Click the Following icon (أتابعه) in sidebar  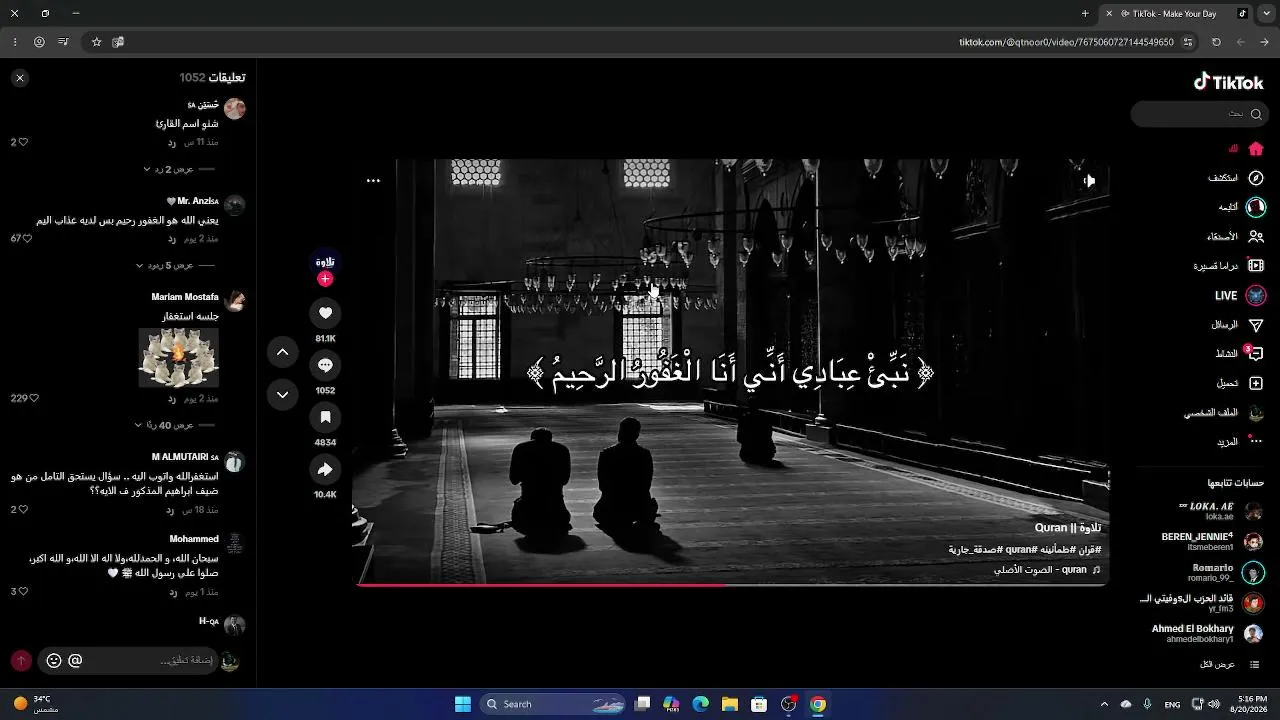1256,207
